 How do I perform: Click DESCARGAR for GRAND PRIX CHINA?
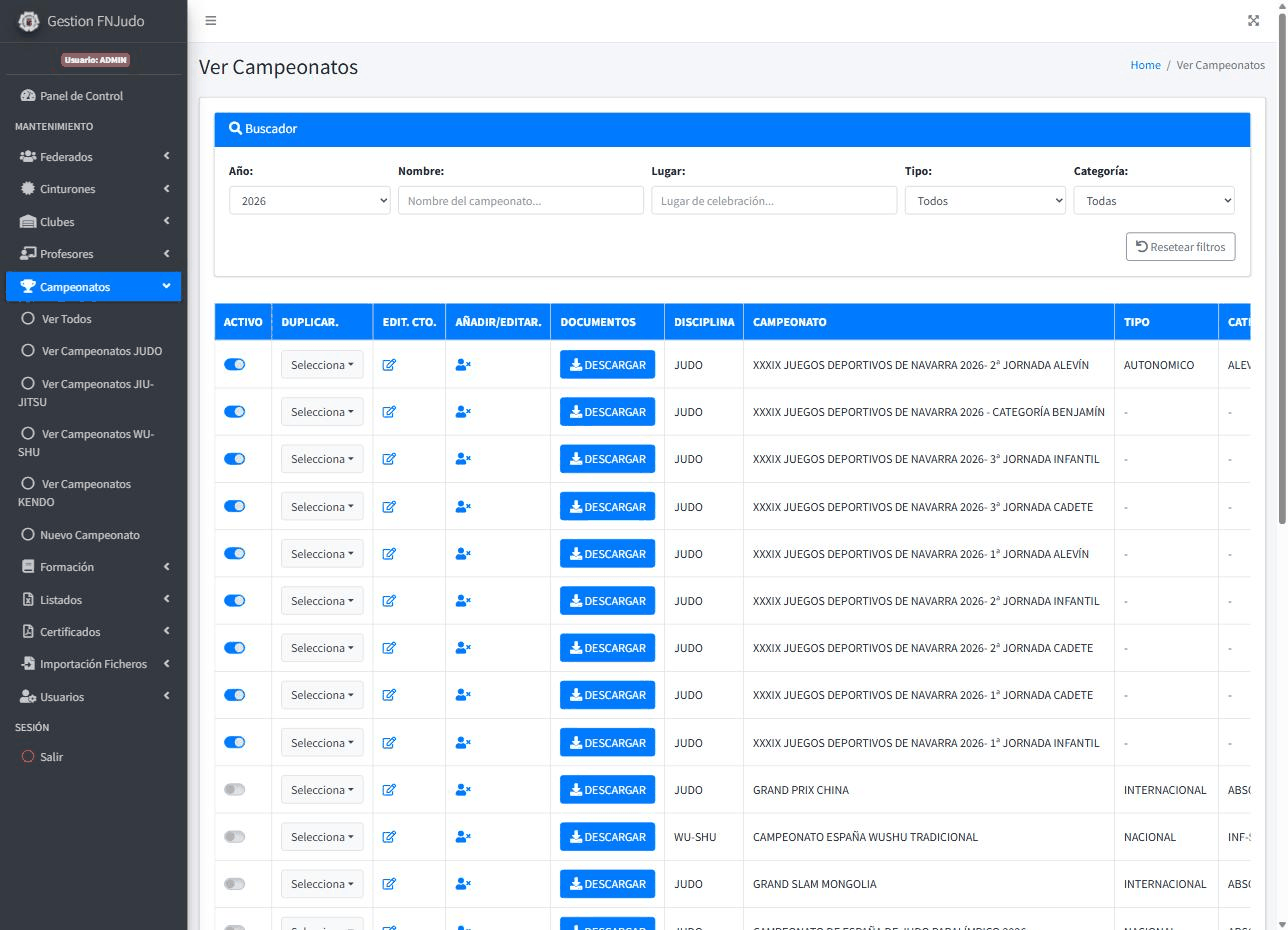607,790
